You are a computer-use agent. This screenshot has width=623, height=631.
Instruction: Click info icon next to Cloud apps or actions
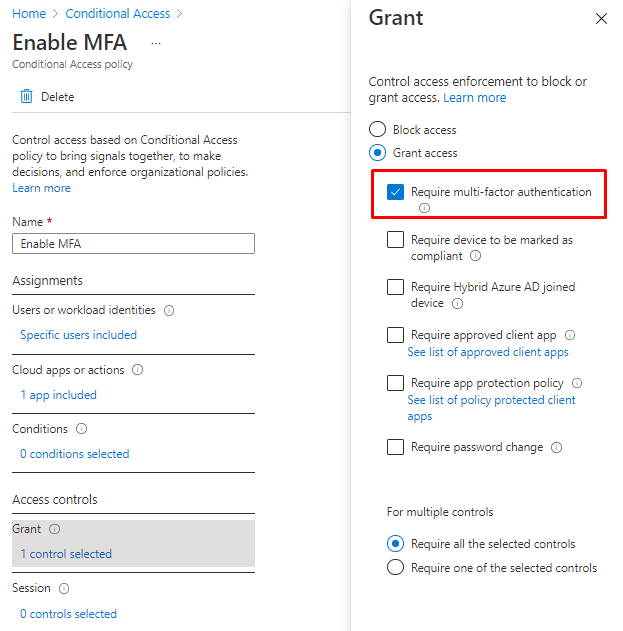click(x=138, y=370)
